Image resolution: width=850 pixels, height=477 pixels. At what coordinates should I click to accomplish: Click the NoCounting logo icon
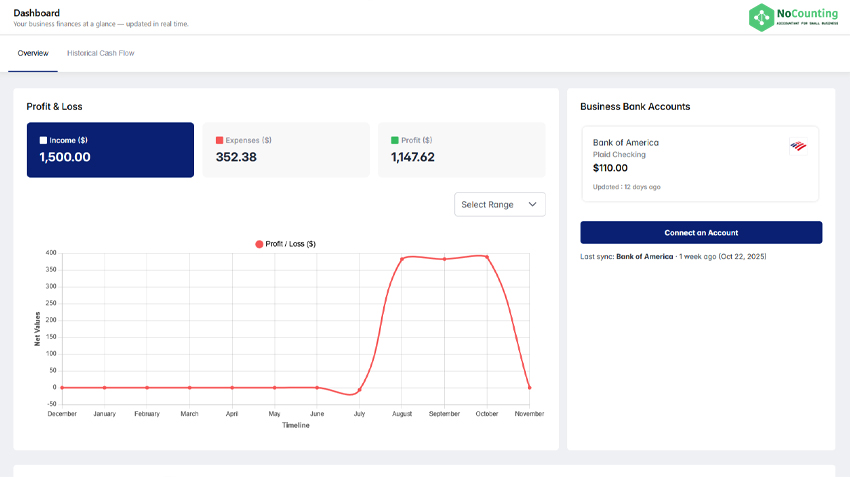pyautogui.click(x=762, y=17)
